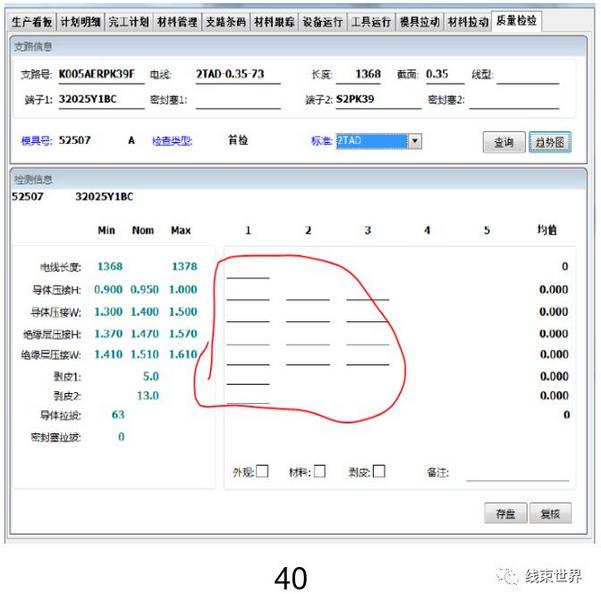
Task: Select the 材料管理 tab
Action: (x=177, y=21)
